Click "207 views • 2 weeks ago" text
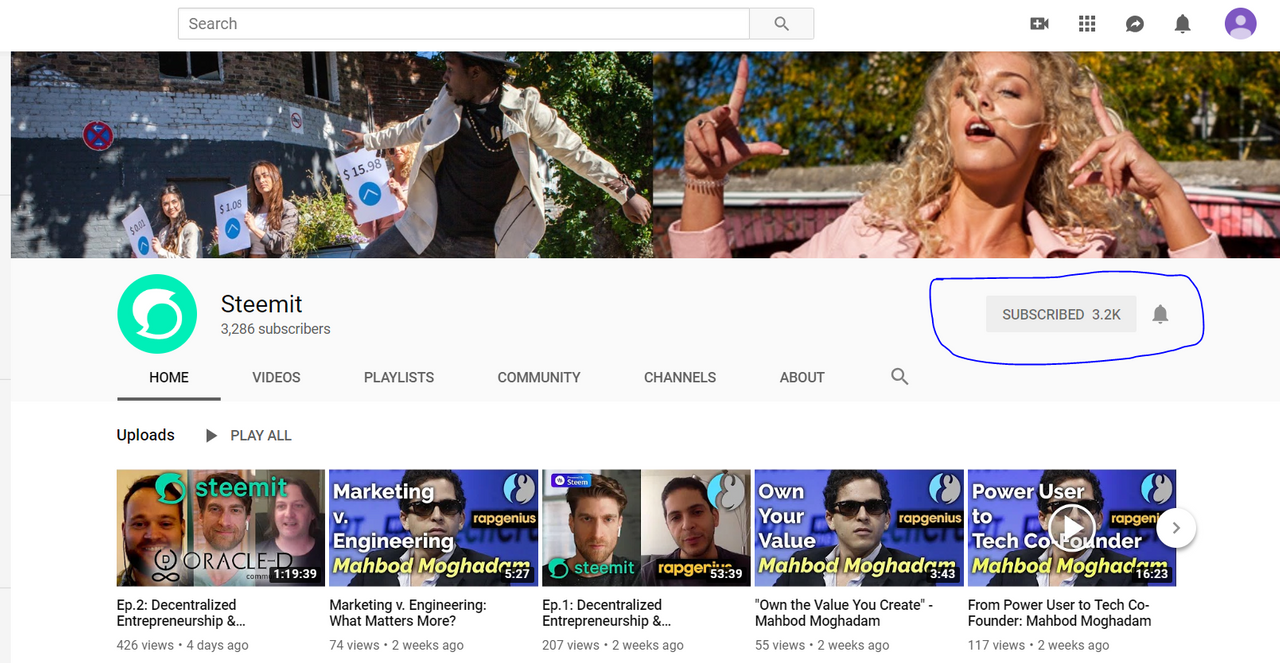The image size is (1280, 663). 613,645
